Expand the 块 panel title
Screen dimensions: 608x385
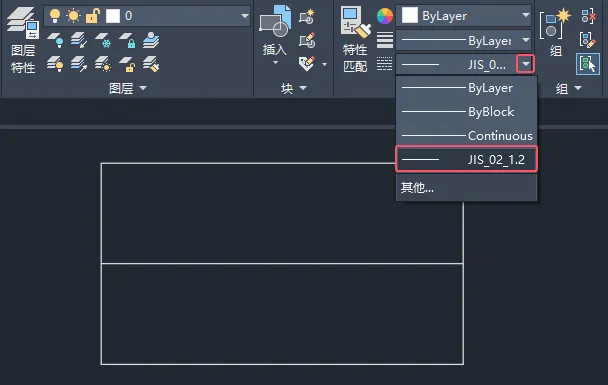(x=294, y=88)
